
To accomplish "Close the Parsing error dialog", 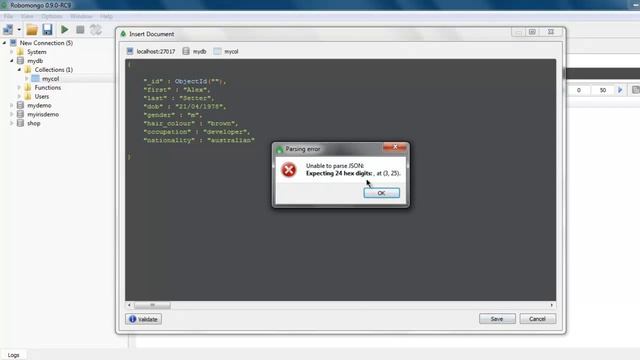I will (x=395, y=147).
